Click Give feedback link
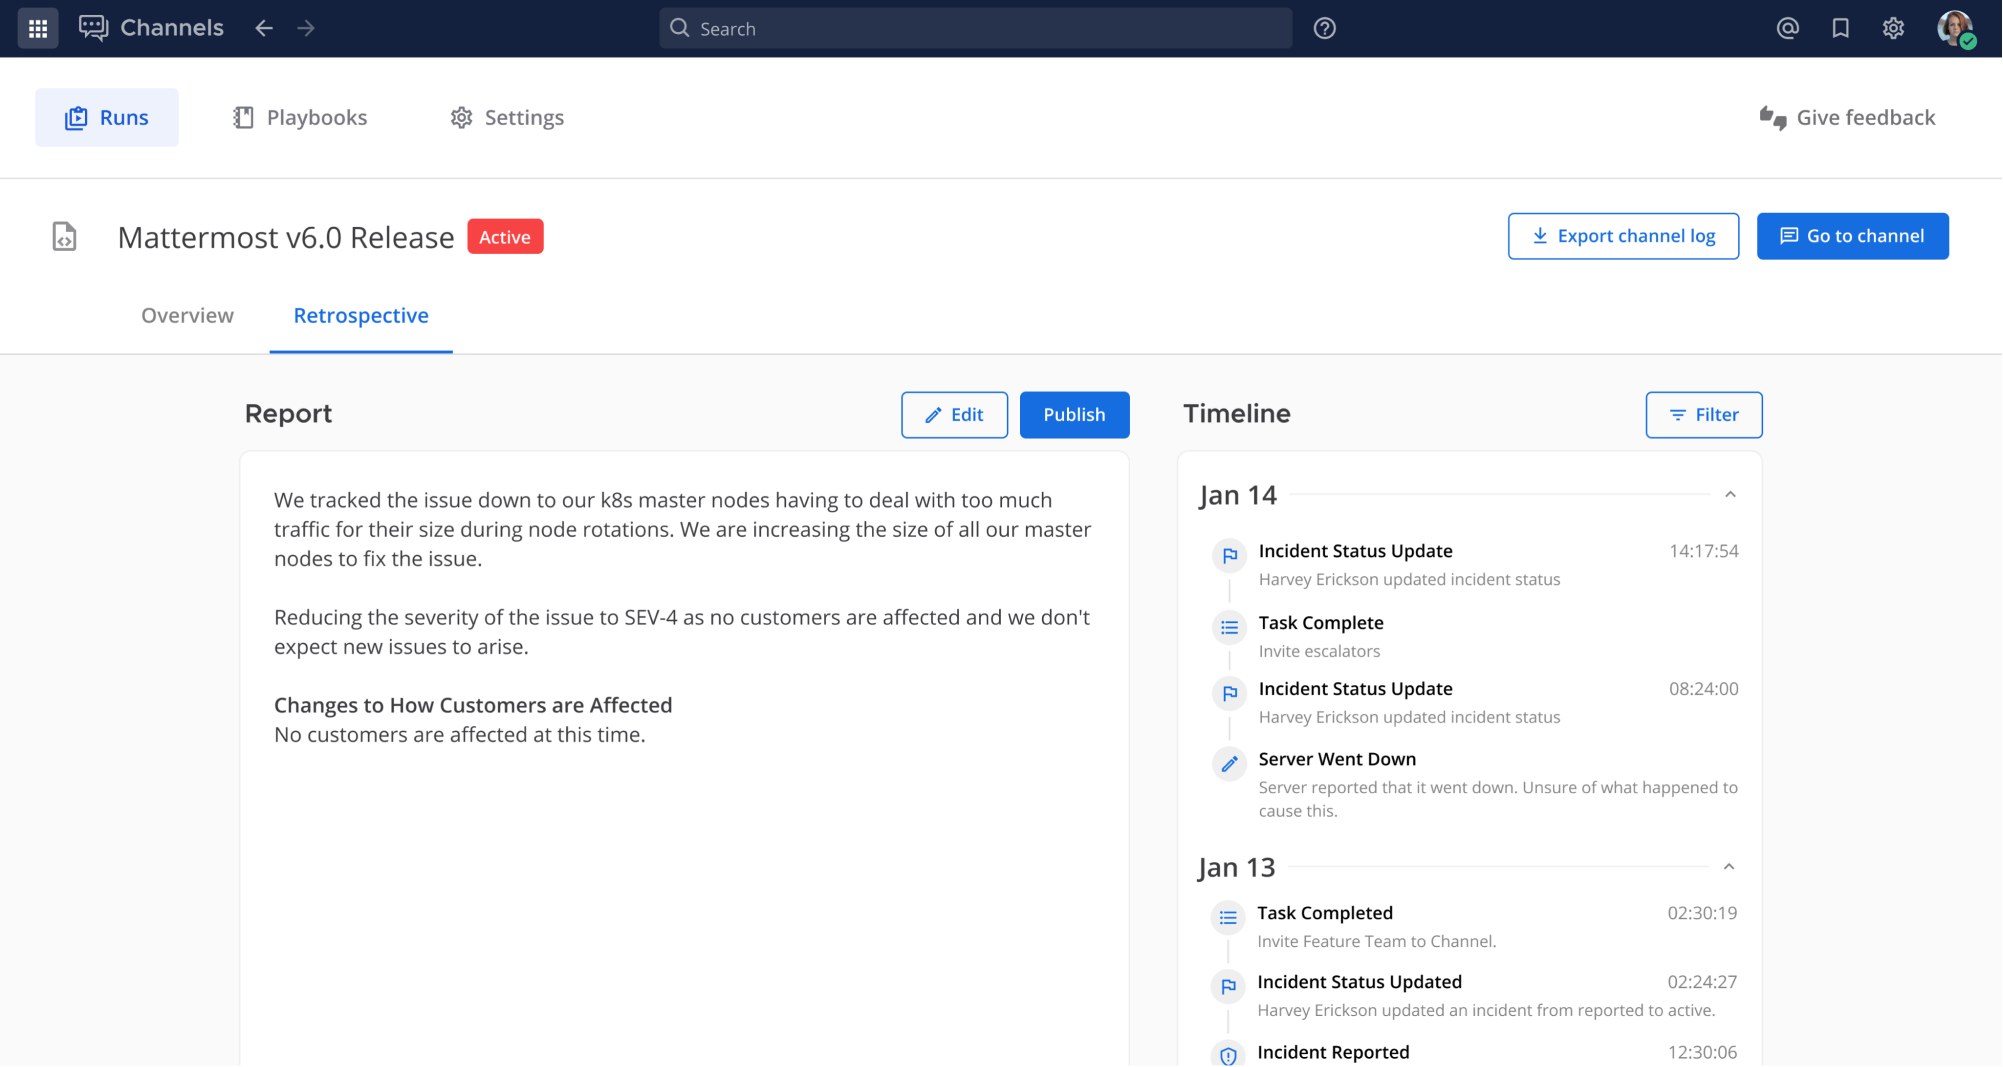The height and width of the screenshot is (1067, 2003). (x=1847, y=118)
